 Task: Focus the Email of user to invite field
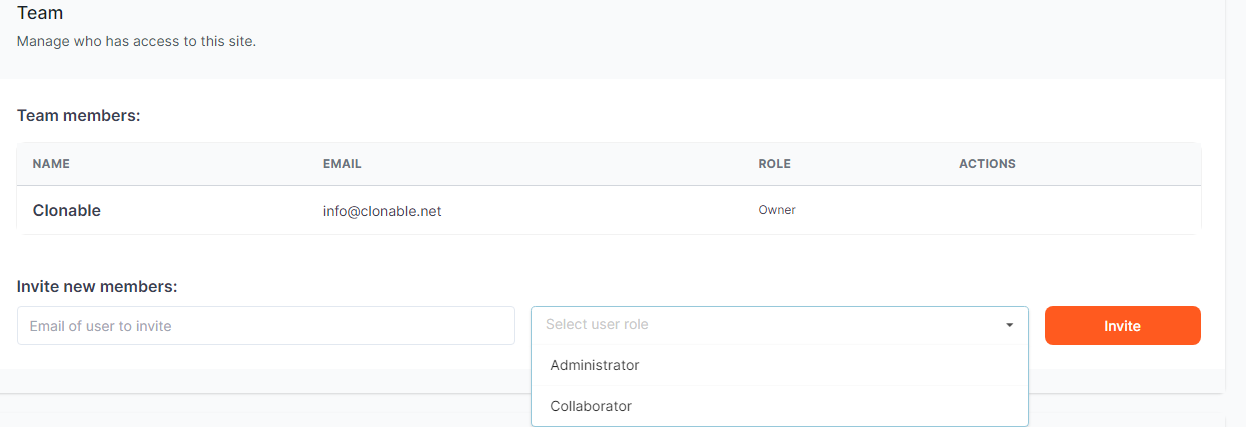pos(265,326)
